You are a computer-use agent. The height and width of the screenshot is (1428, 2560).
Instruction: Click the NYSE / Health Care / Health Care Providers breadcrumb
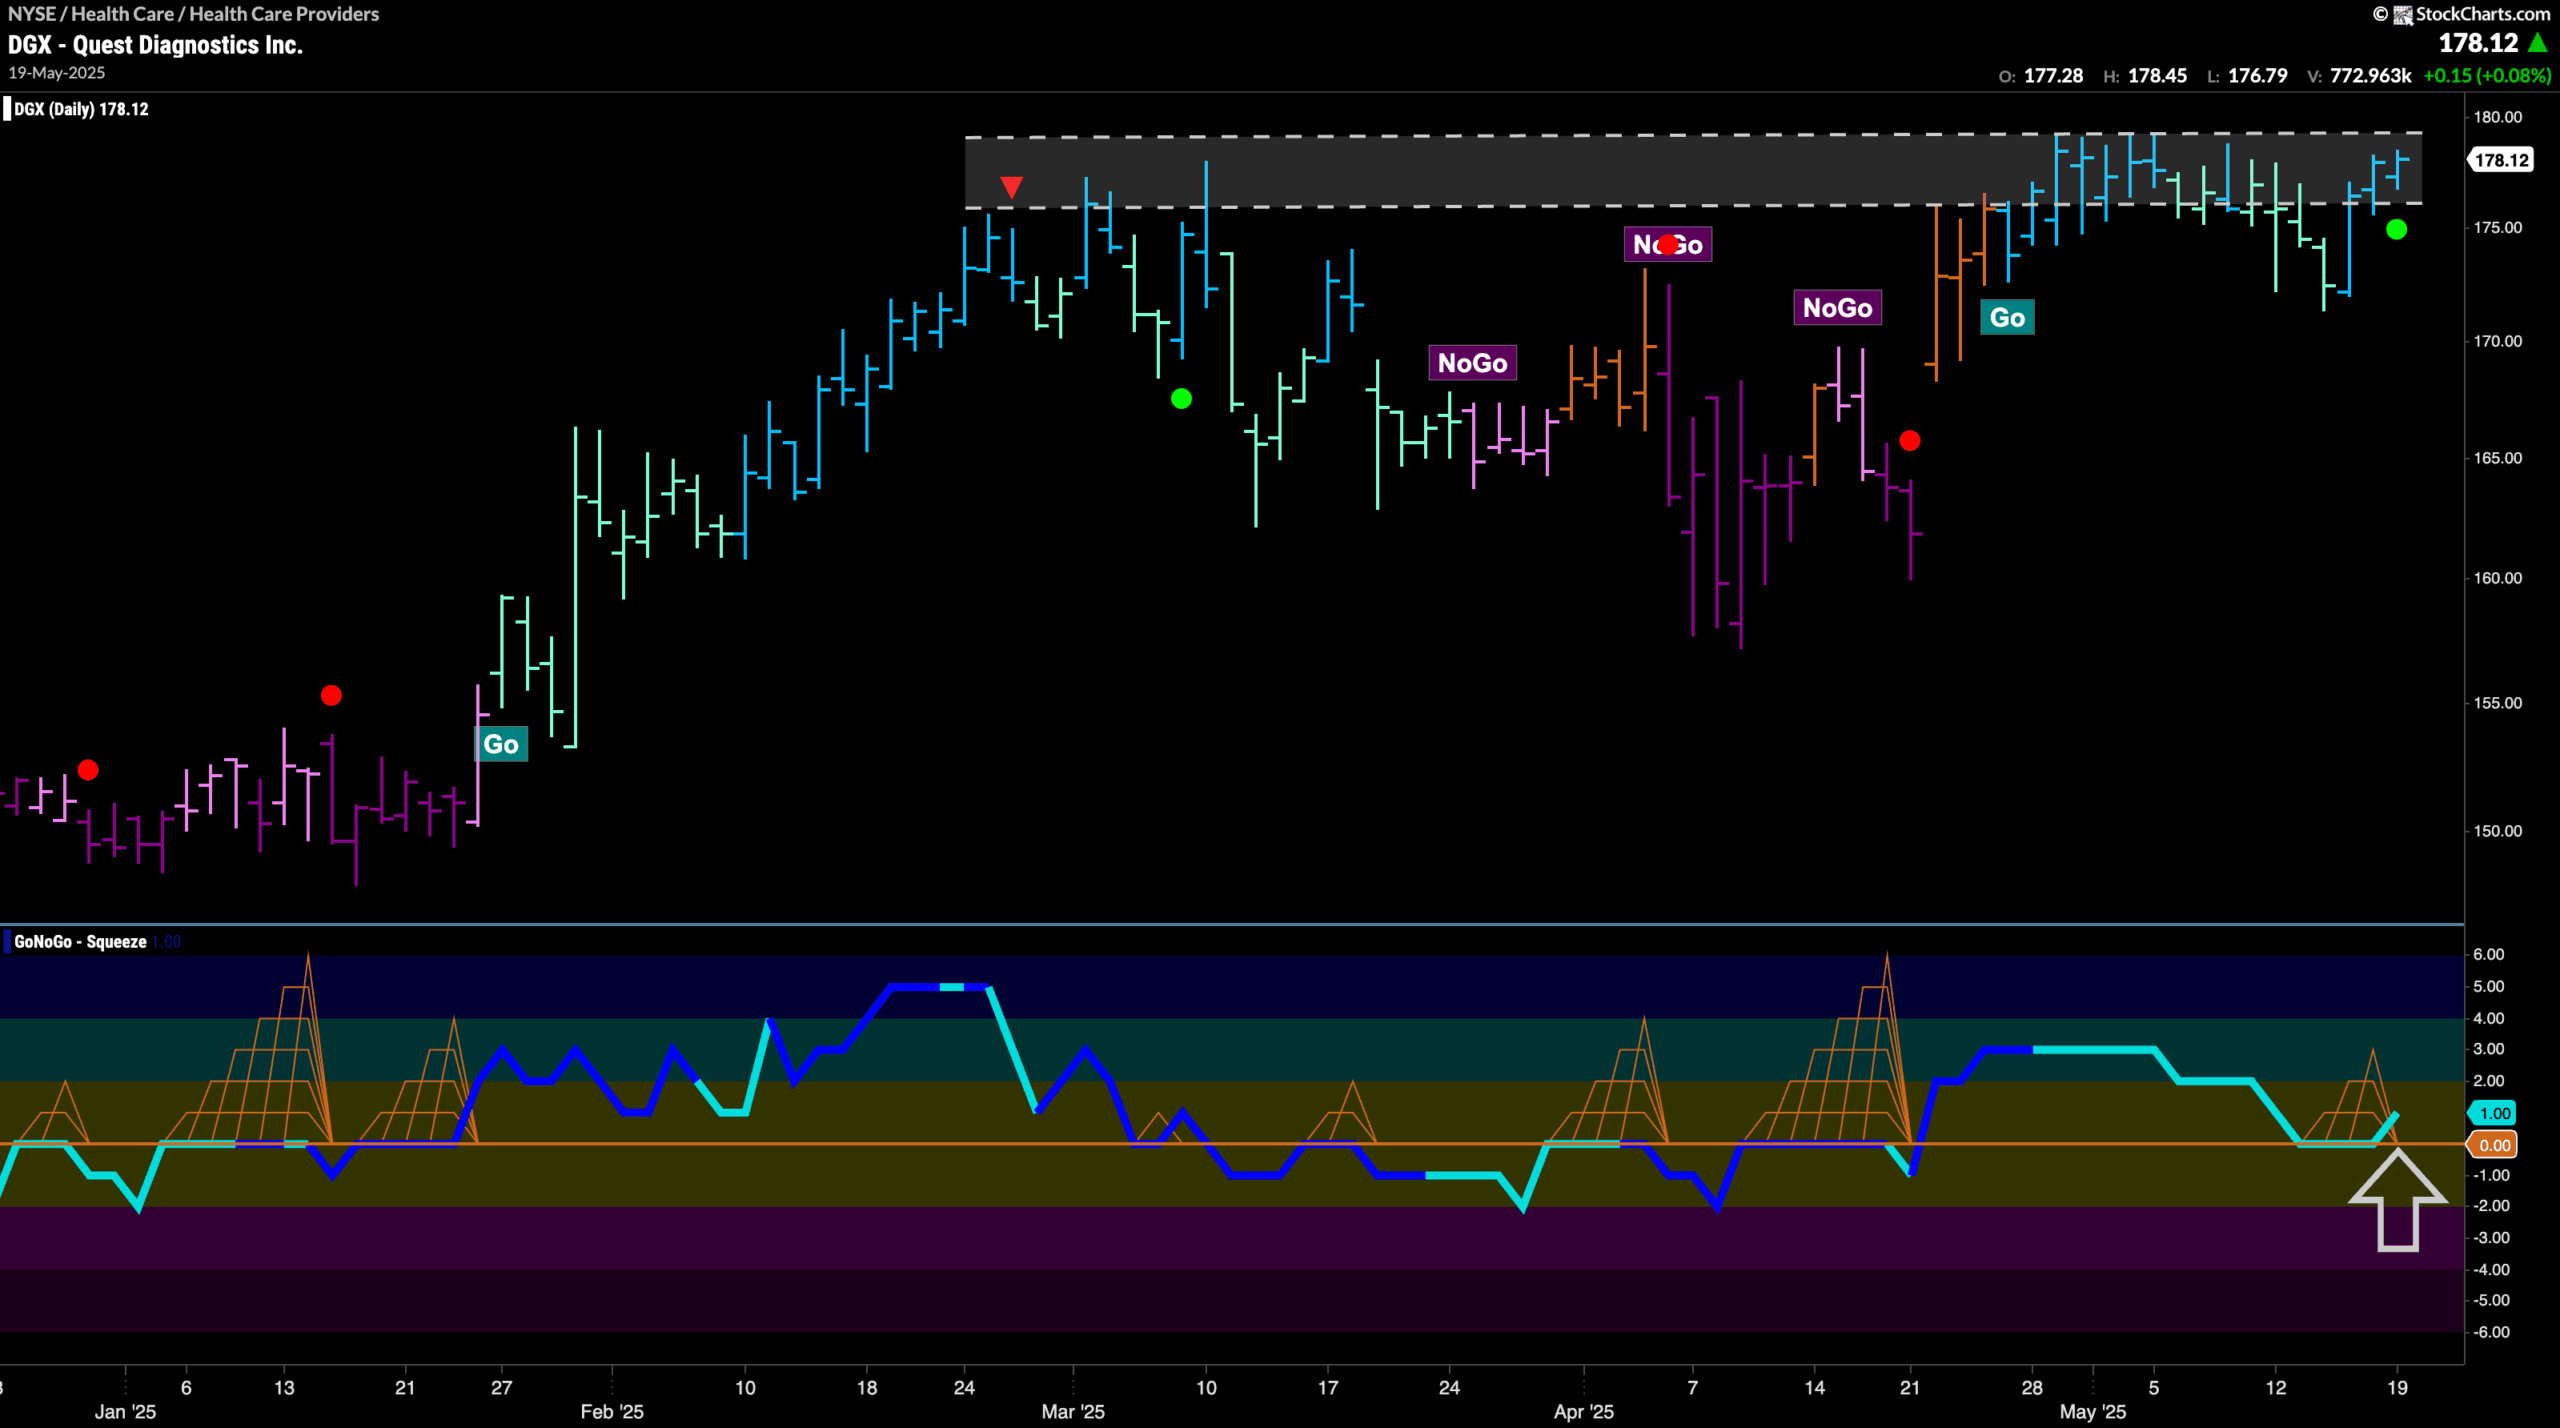coord(194,14)
